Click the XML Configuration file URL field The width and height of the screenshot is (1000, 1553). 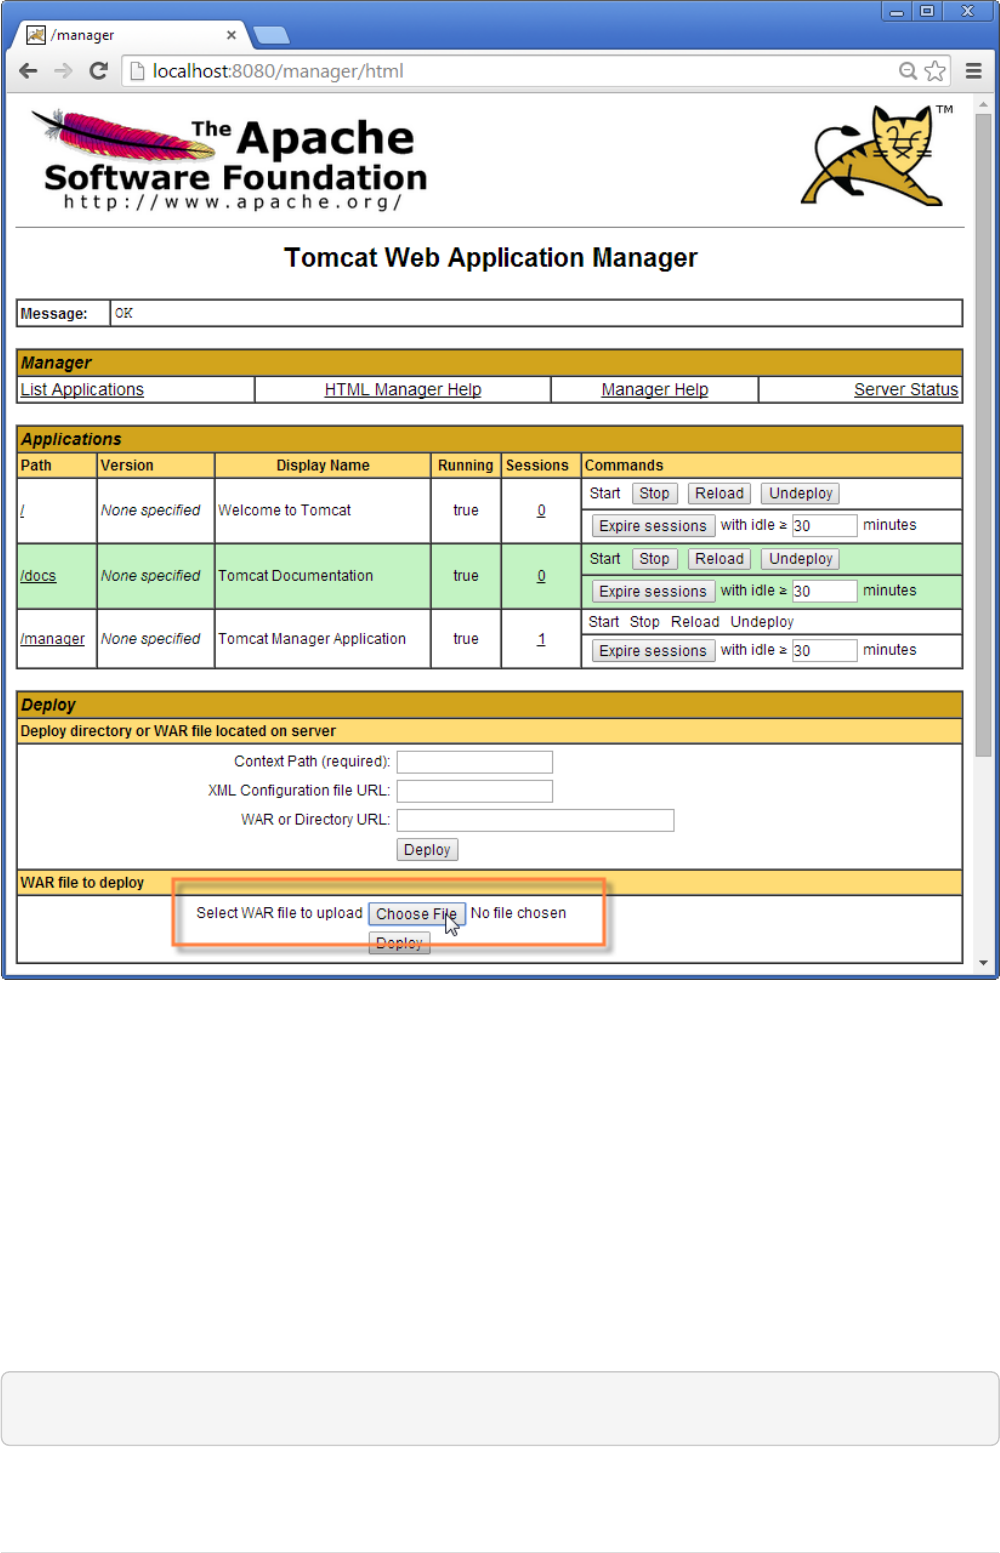(475, 791)
